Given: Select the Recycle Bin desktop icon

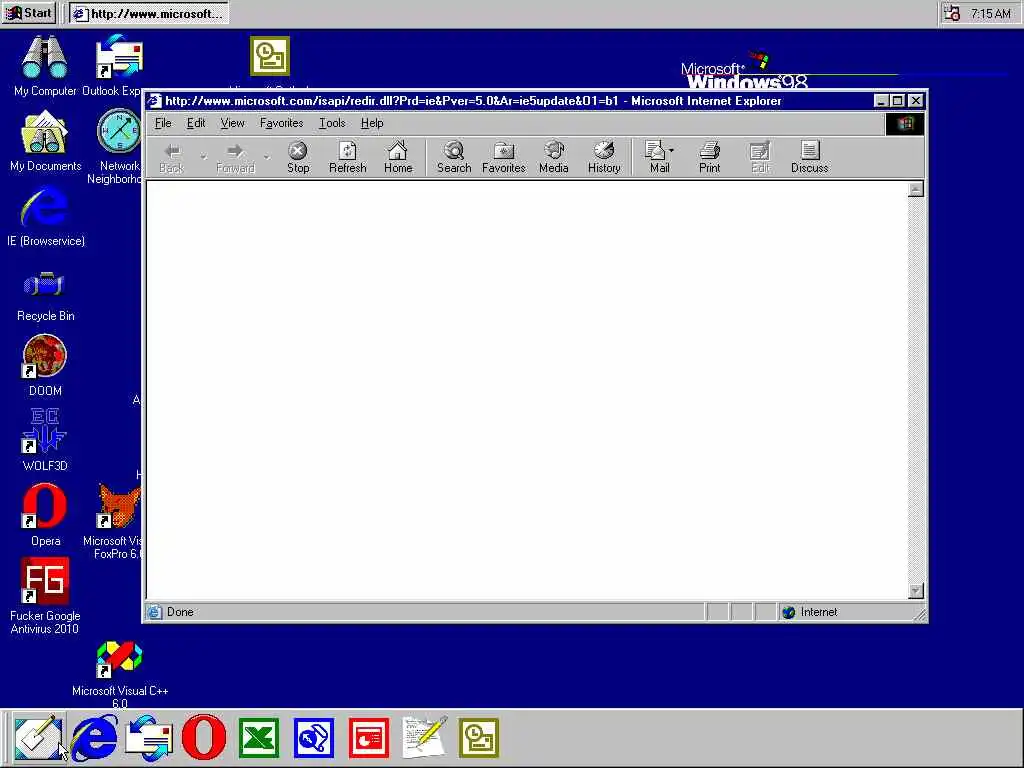Looking at the screenshot, I should (x=45, y=295).
